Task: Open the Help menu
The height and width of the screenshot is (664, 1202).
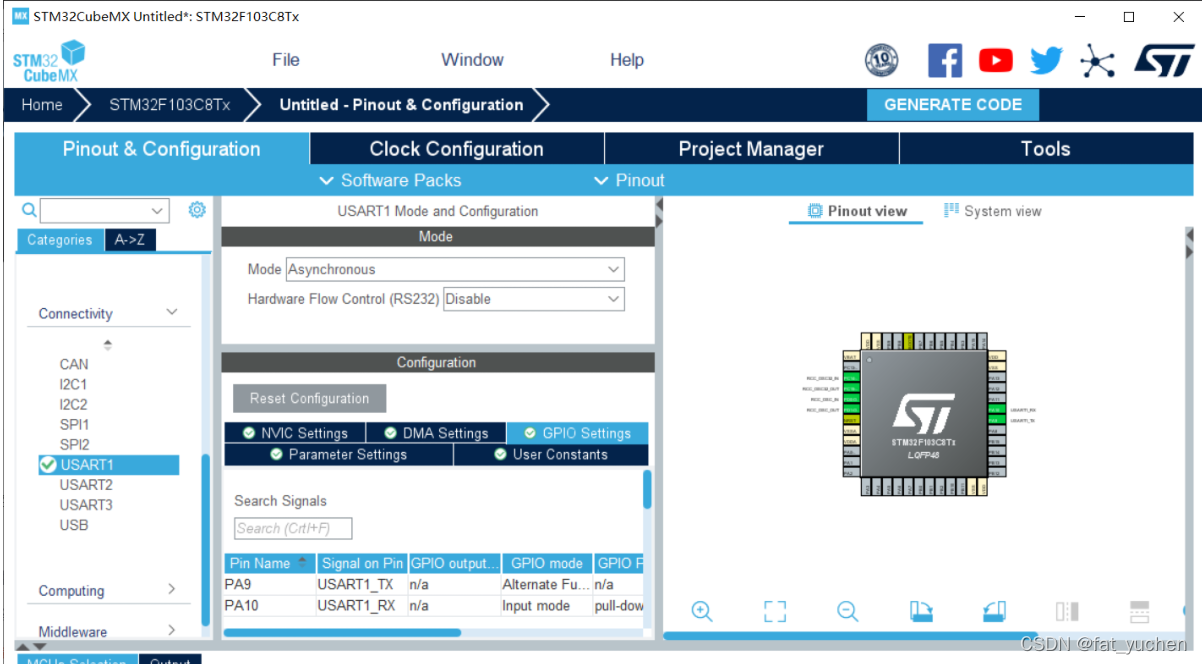Action: 627,60
